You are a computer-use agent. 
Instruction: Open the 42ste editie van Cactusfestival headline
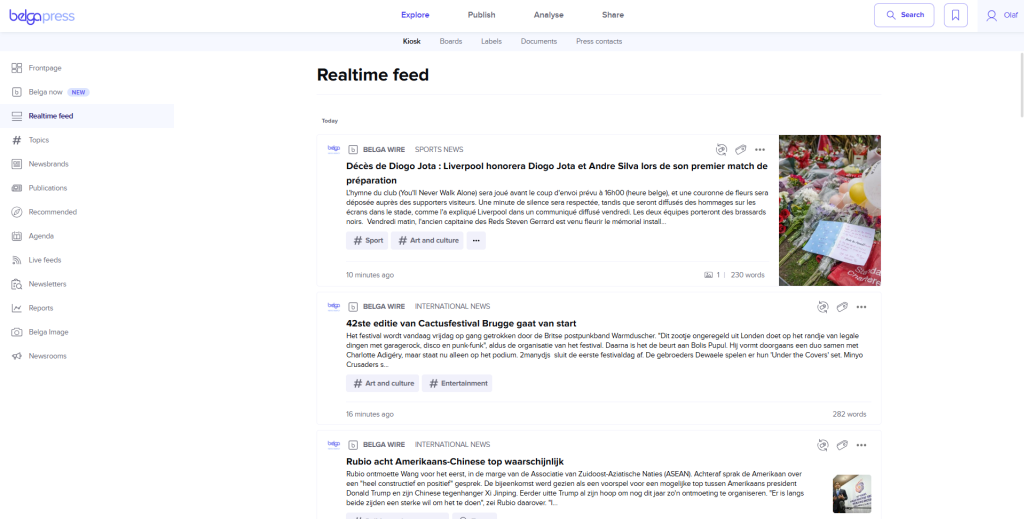pos(461,323)
